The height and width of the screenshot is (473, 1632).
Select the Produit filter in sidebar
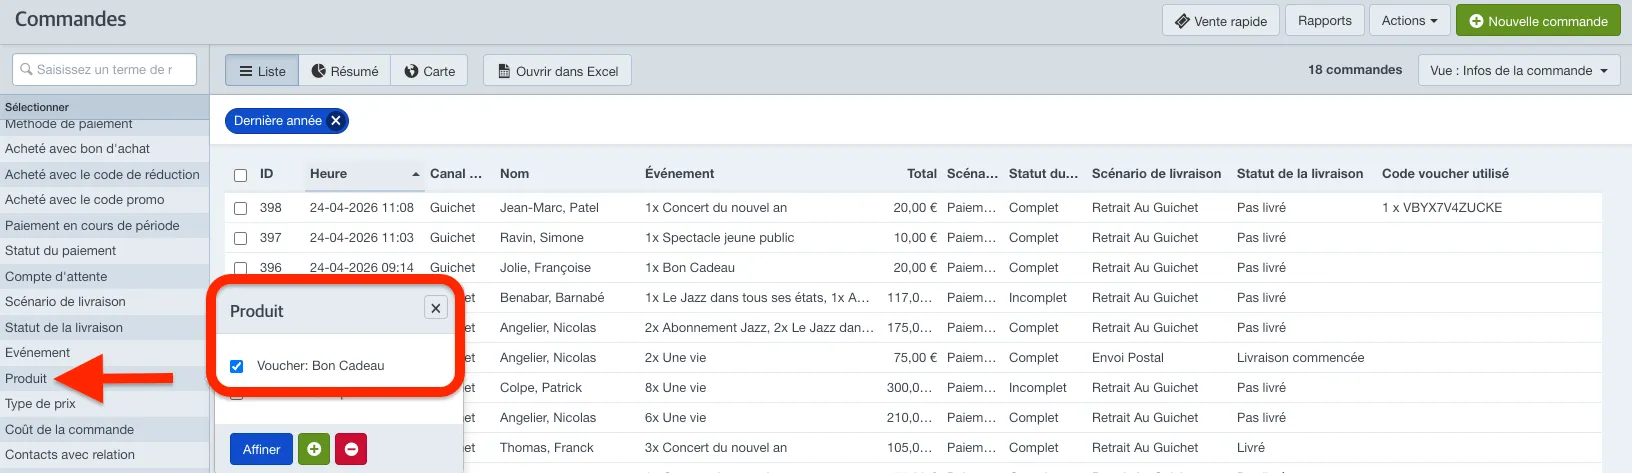pyautogui.click(x=104, y=378)
